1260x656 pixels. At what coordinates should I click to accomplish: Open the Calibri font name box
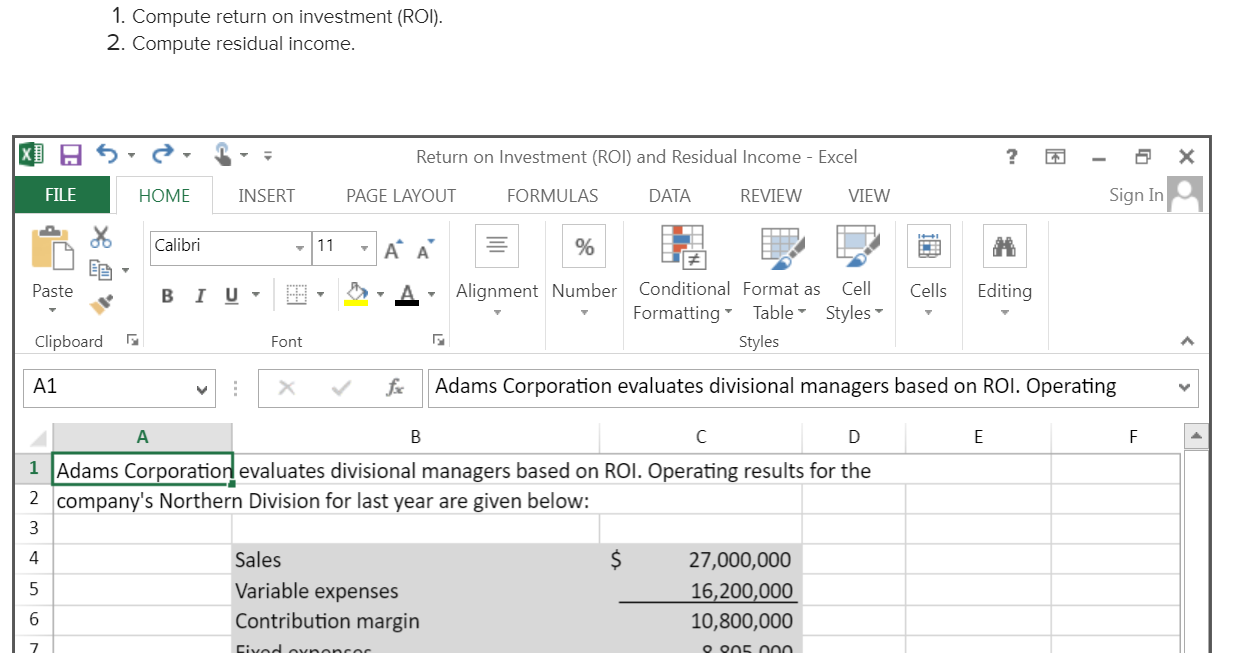(x=230, y=246)
